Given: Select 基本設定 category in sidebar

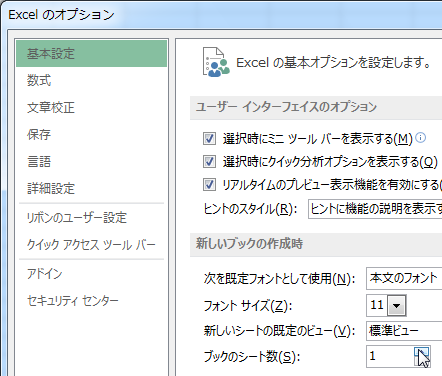Looking at the screenshot, I should tap(91, 54).
